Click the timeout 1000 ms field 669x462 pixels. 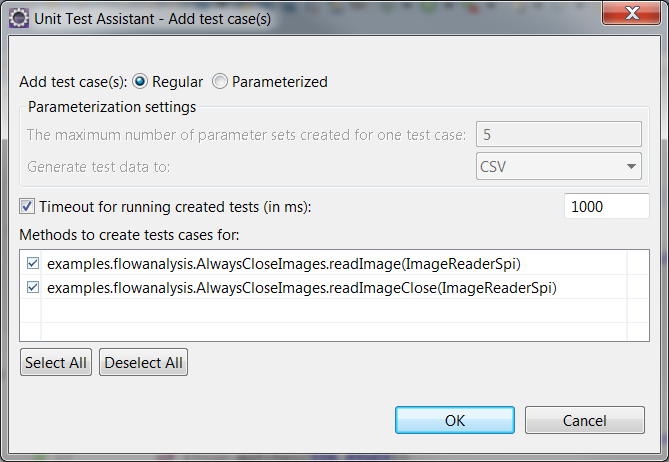click(606, 206)
